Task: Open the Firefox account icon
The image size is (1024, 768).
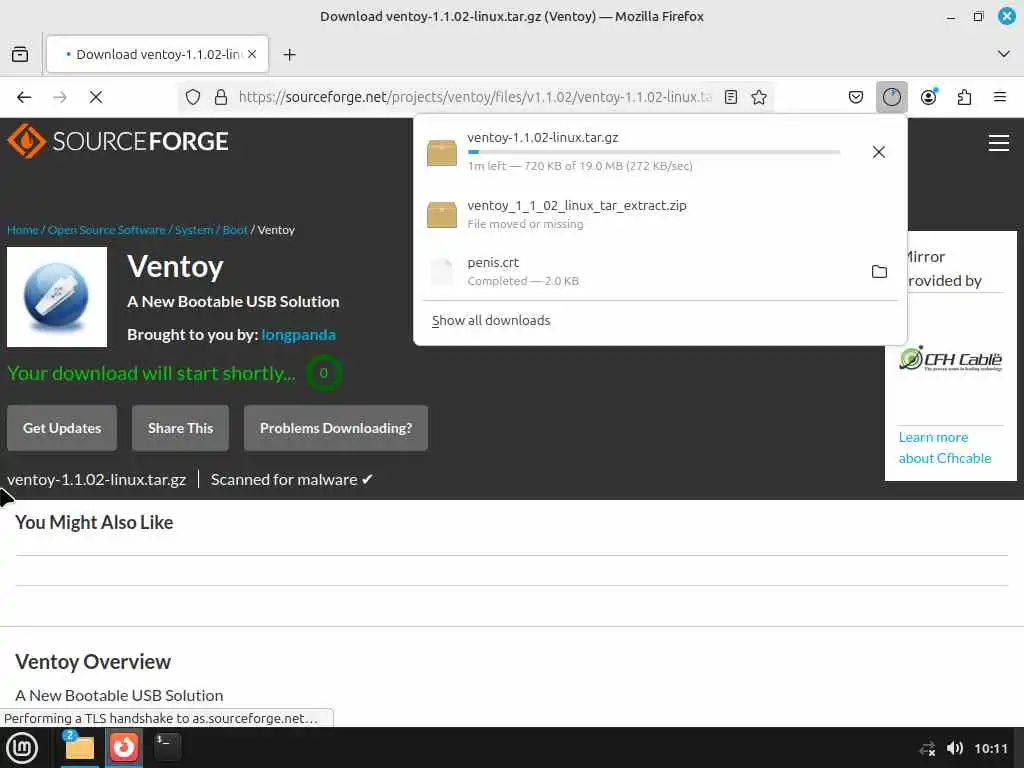Action: 929,97
